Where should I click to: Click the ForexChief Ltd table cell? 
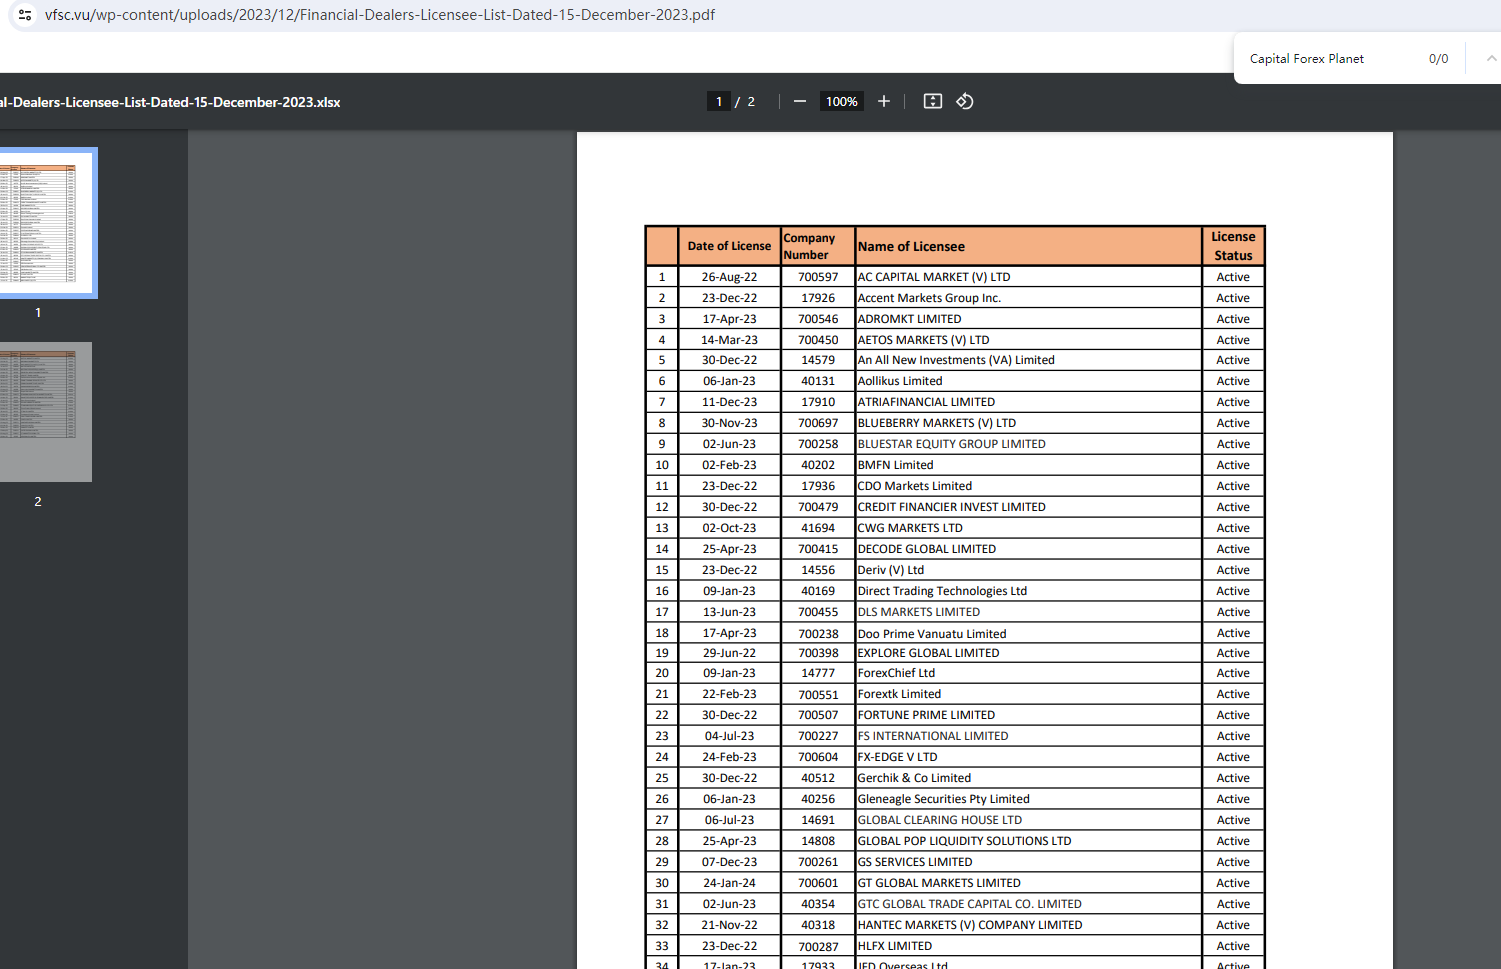[897, 673]
